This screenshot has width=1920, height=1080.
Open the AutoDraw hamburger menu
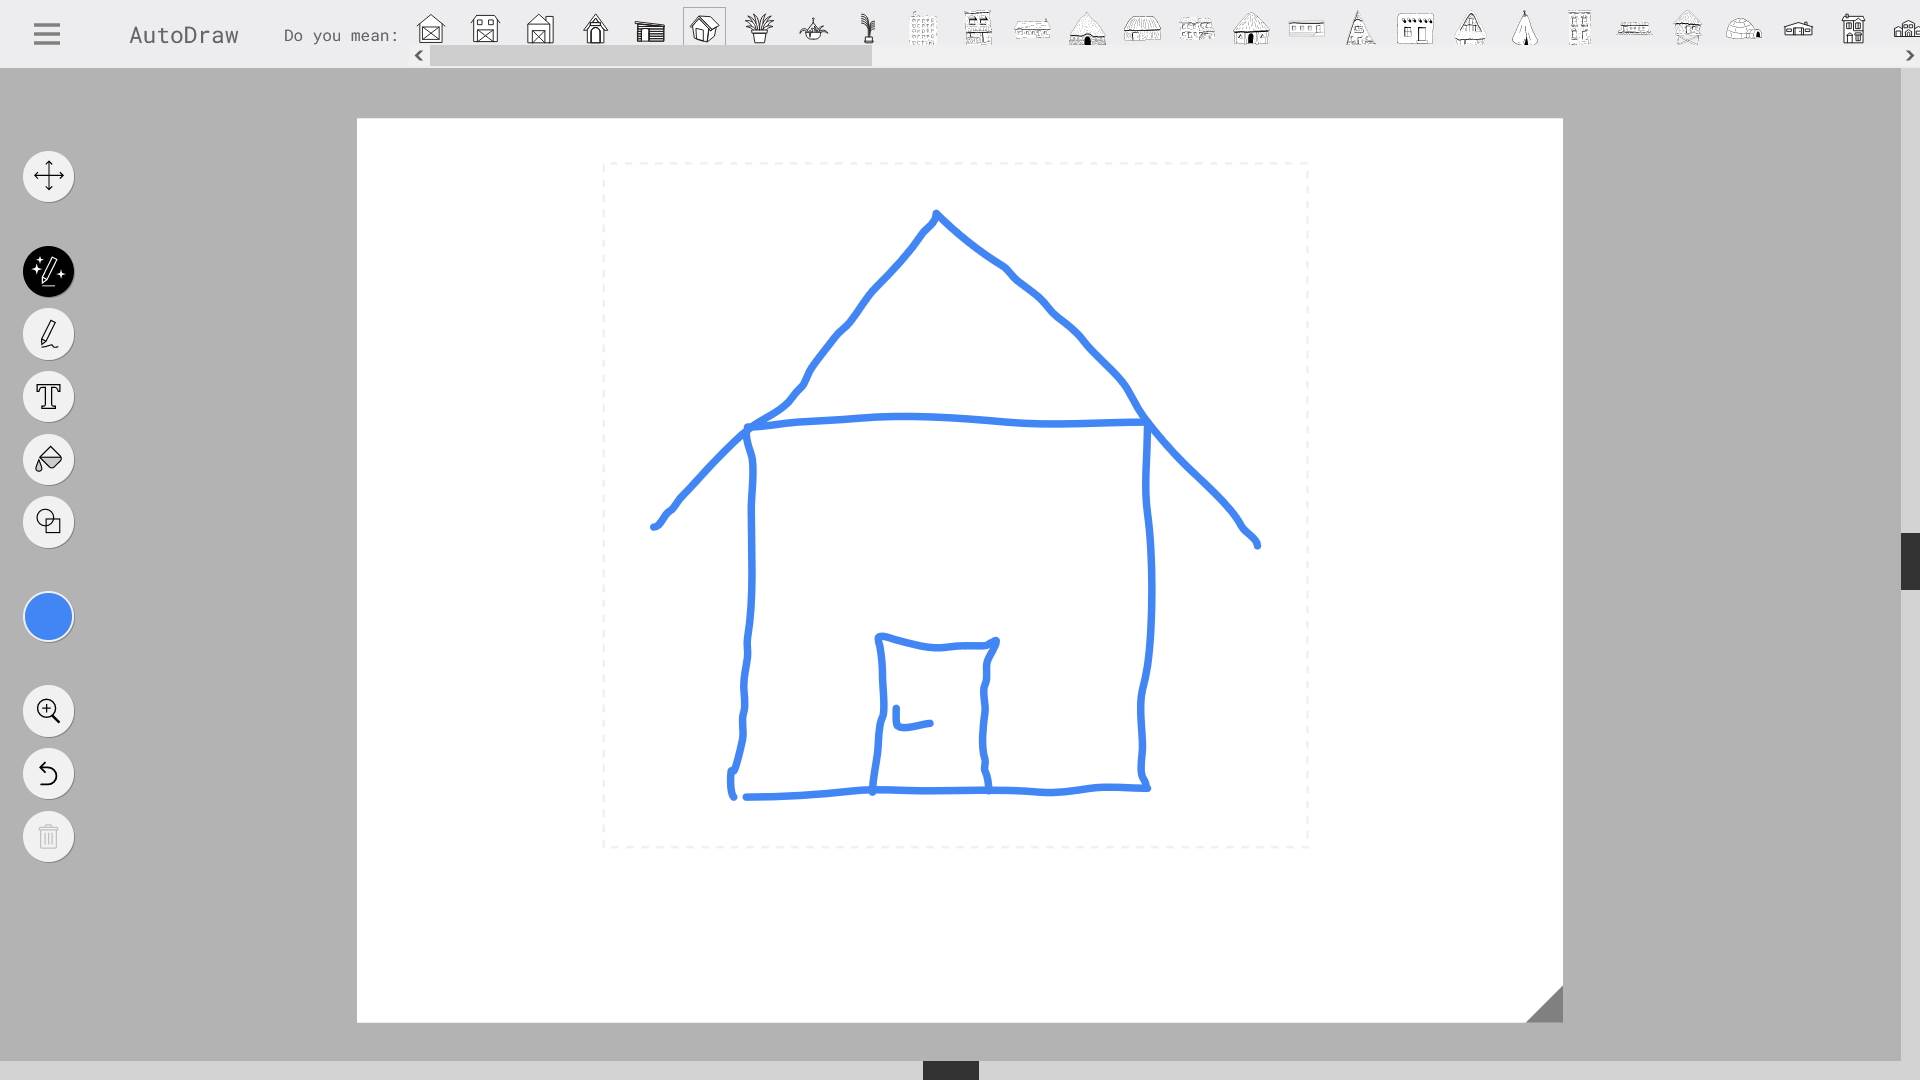(x=46, y=33)
